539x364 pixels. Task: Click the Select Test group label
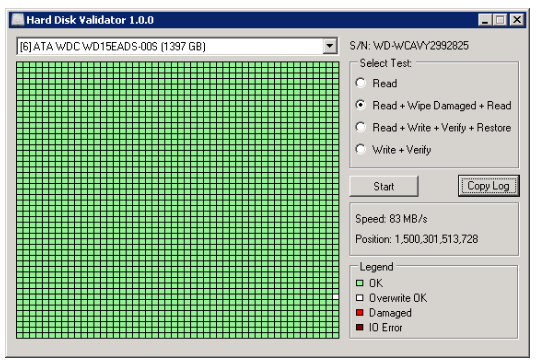coord(385,63)
